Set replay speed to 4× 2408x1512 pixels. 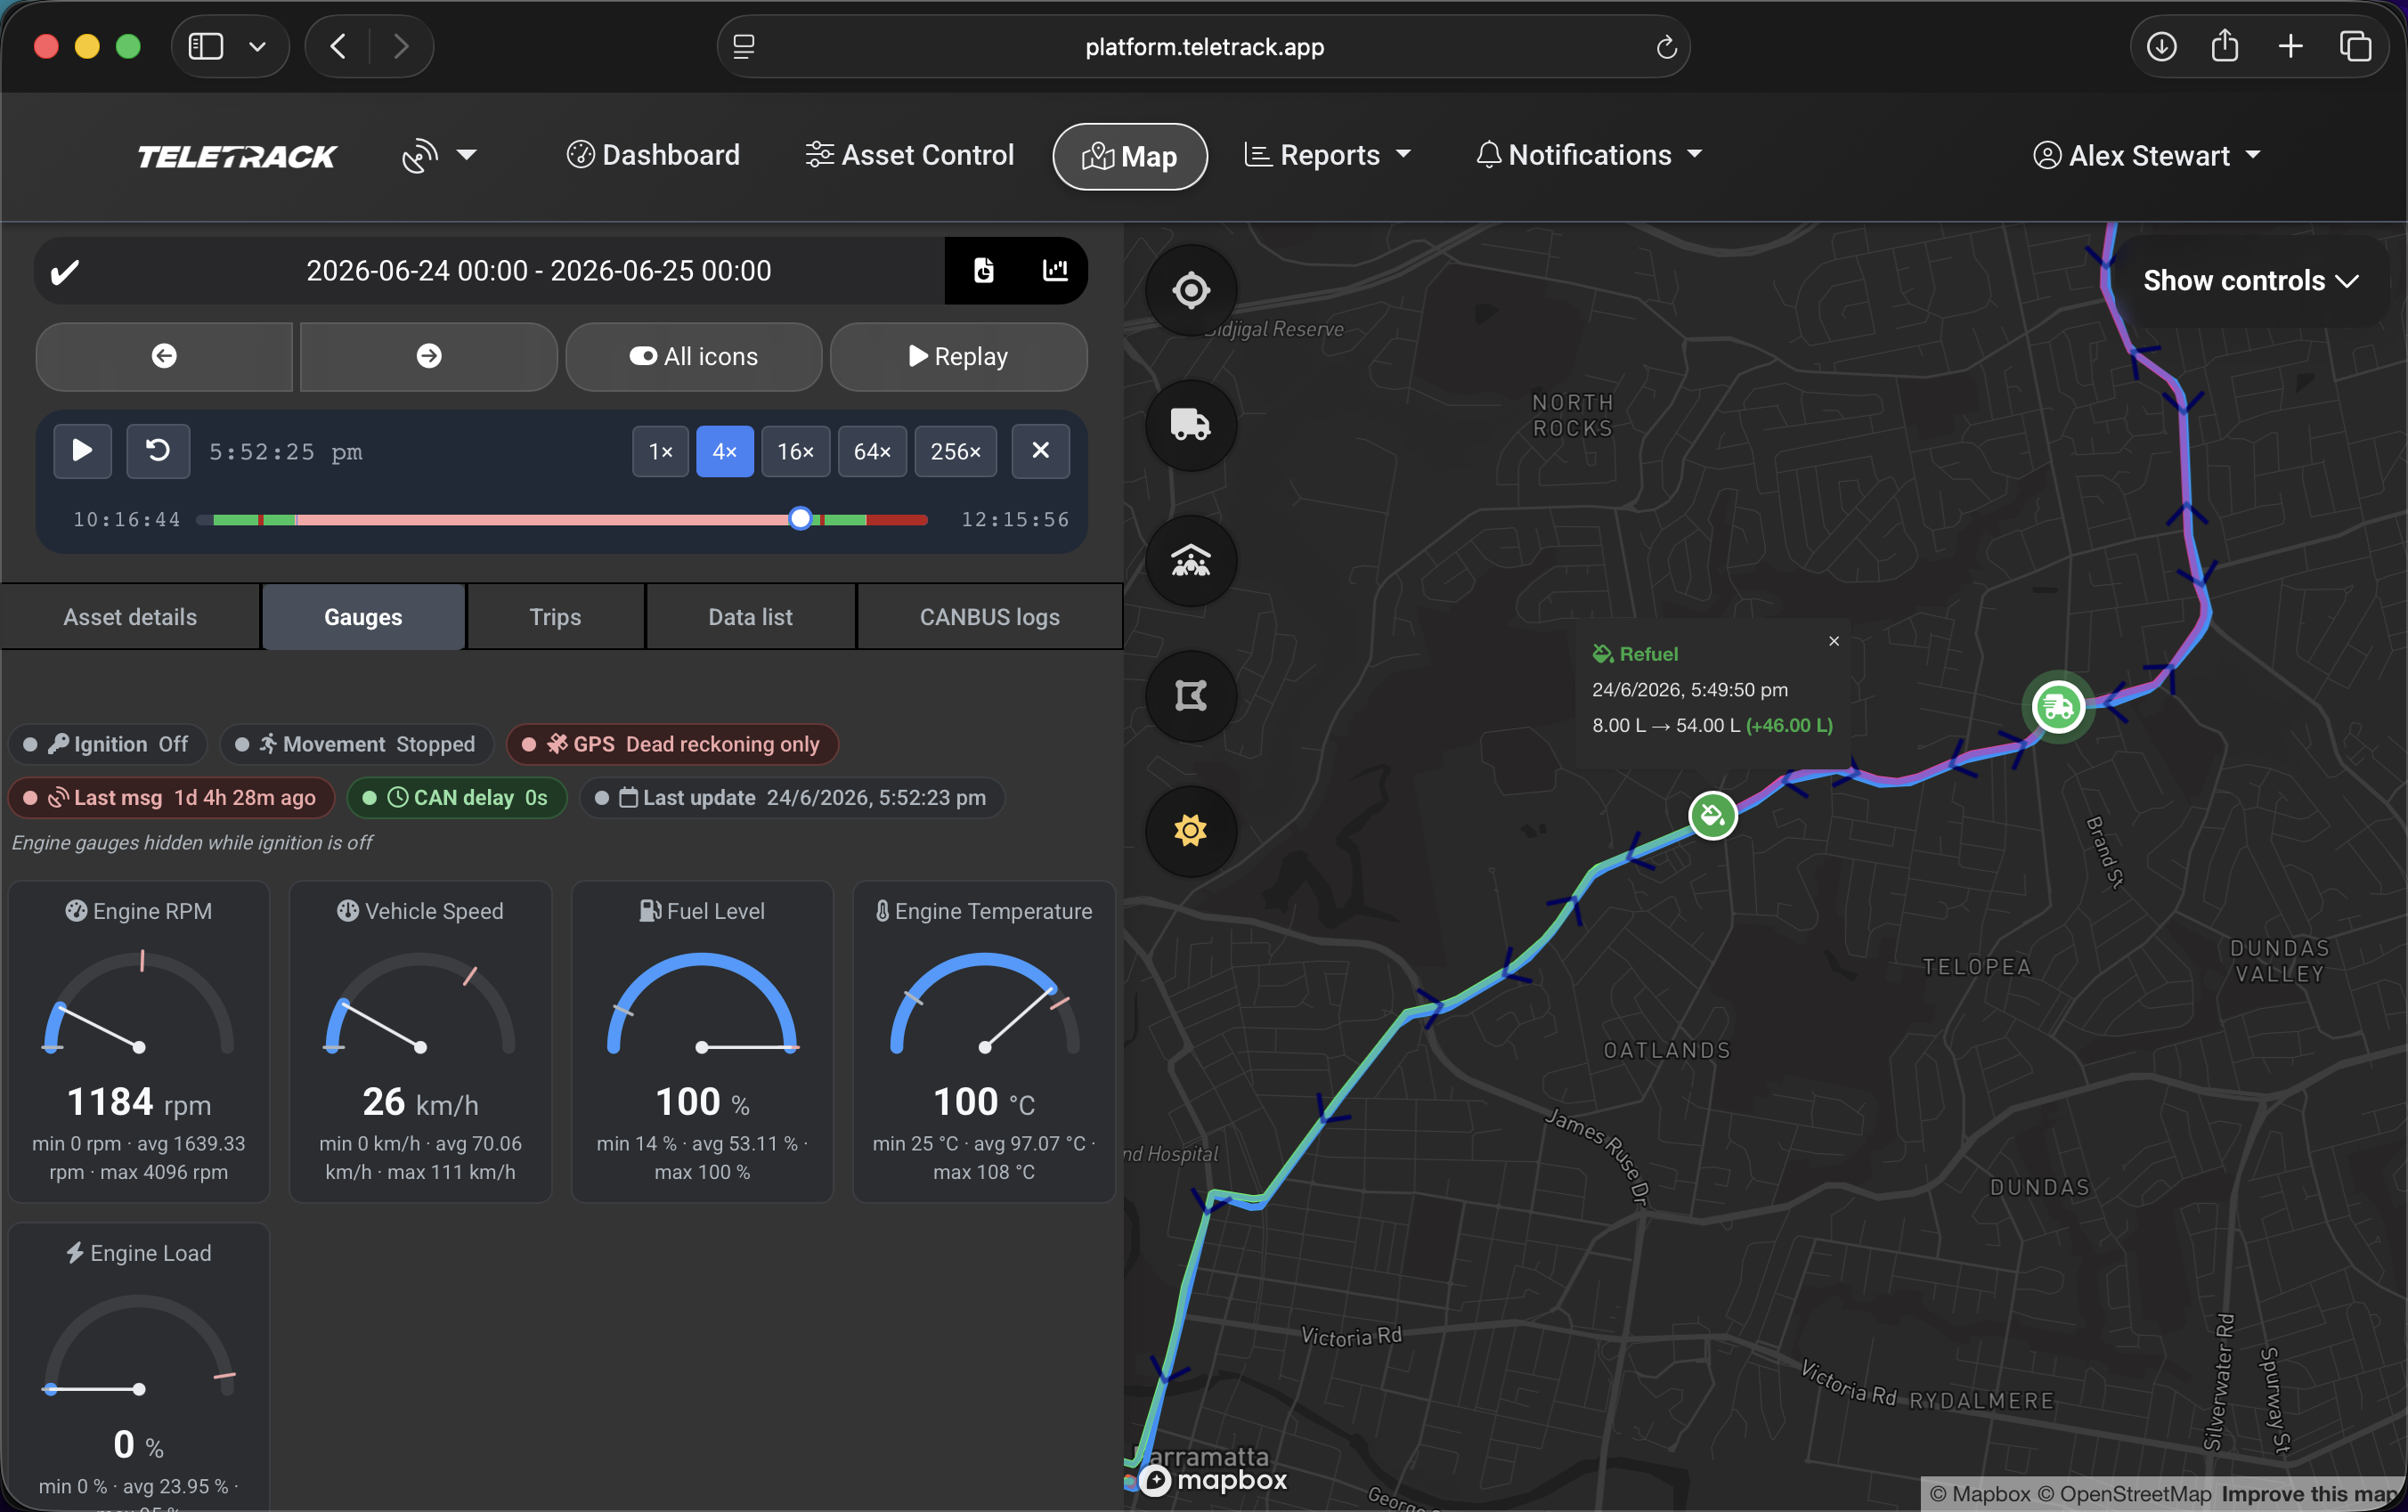(725, 451)
